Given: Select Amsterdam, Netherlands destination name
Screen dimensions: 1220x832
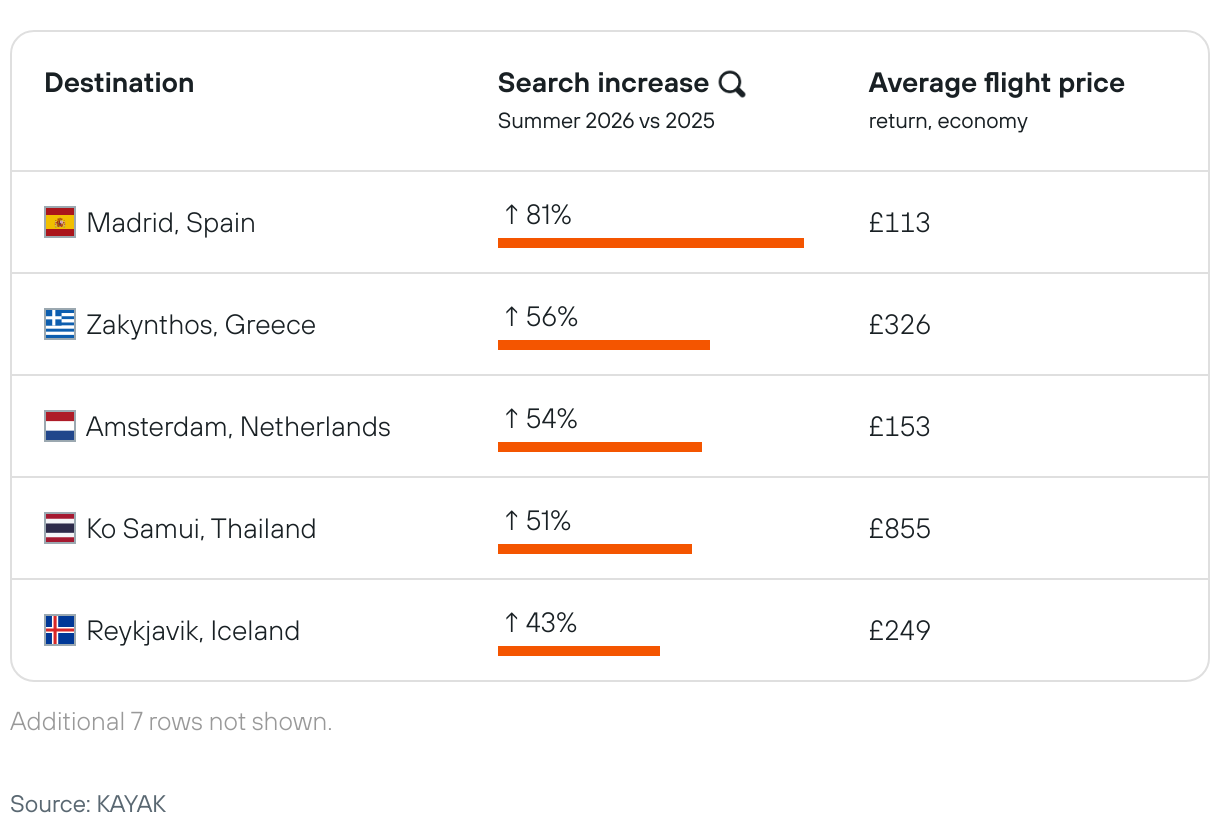Looking at the screenshot, I should pyautogui.click(x=238, y=426).
